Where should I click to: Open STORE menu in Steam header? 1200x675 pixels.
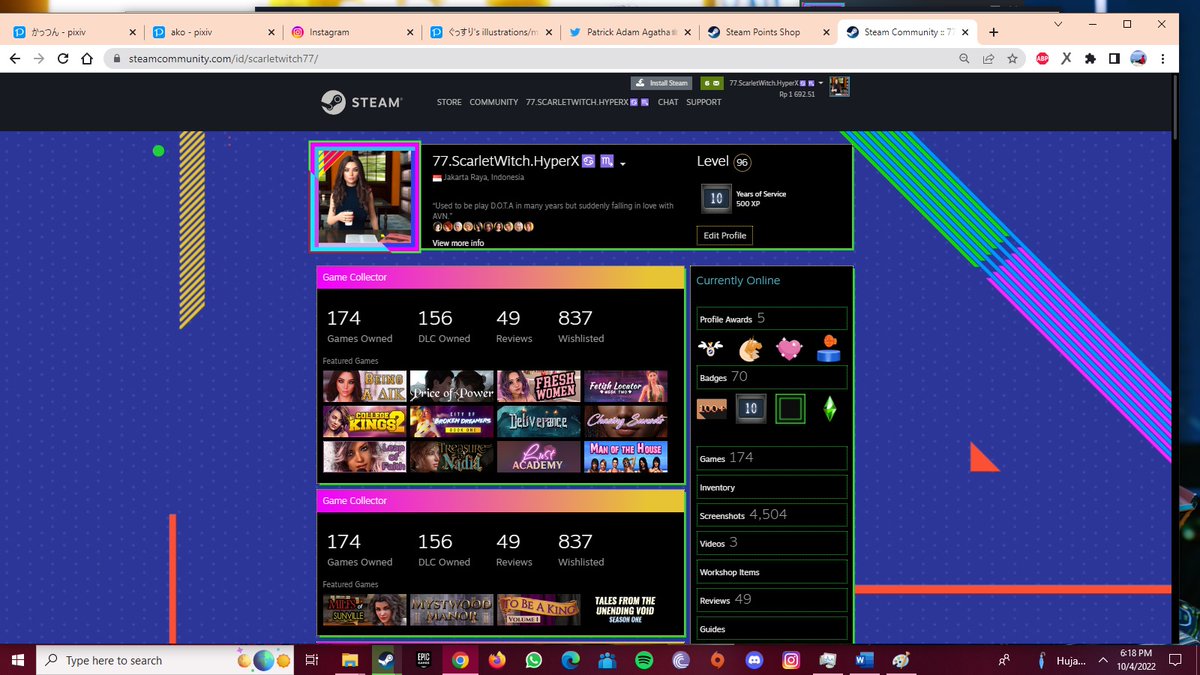point(449,102)
